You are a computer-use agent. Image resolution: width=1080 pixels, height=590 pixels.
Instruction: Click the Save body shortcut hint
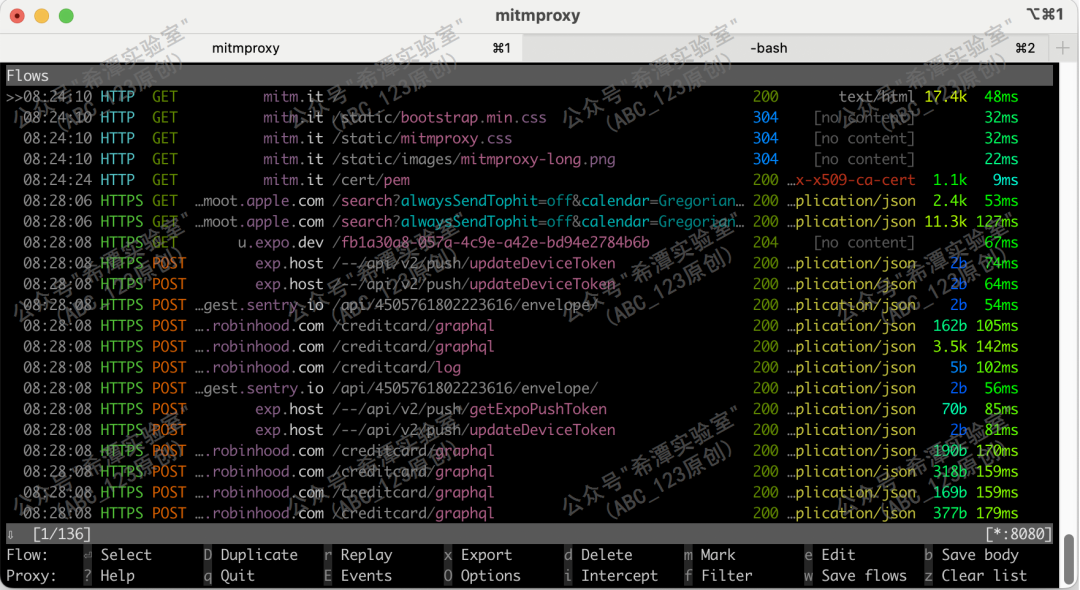coord(979,555)
